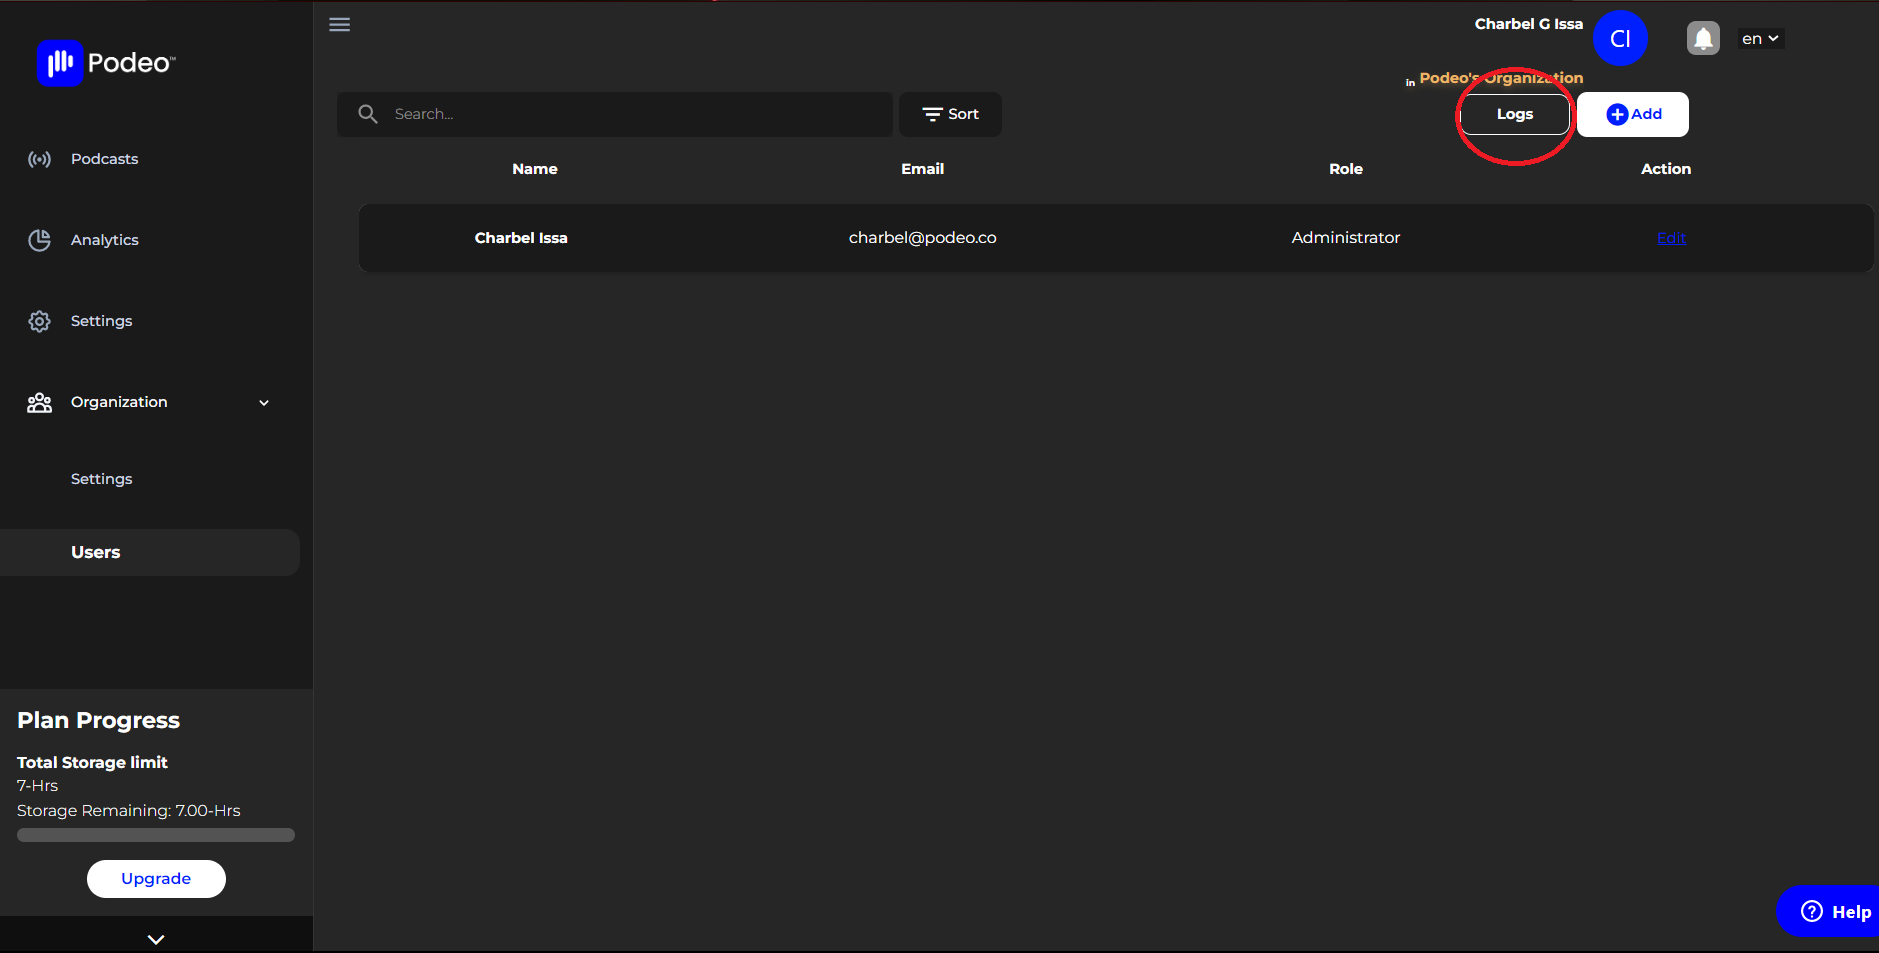Click the Charbel G Issa profile name
Screen dimensions: 1879x953
pyautogui.click(x=1528, y=24)
